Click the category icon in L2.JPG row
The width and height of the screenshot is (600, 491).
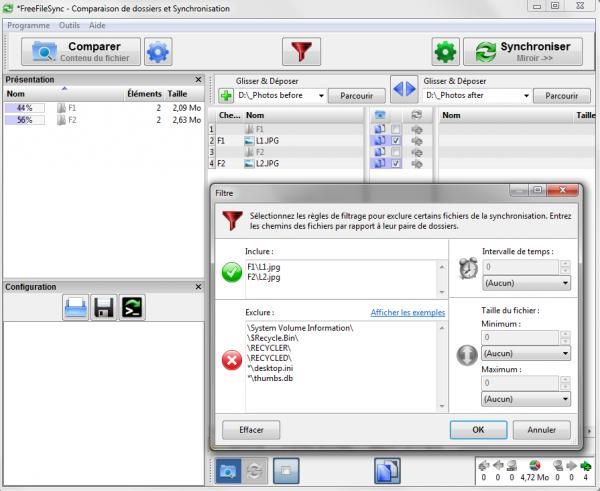point(380,164)
